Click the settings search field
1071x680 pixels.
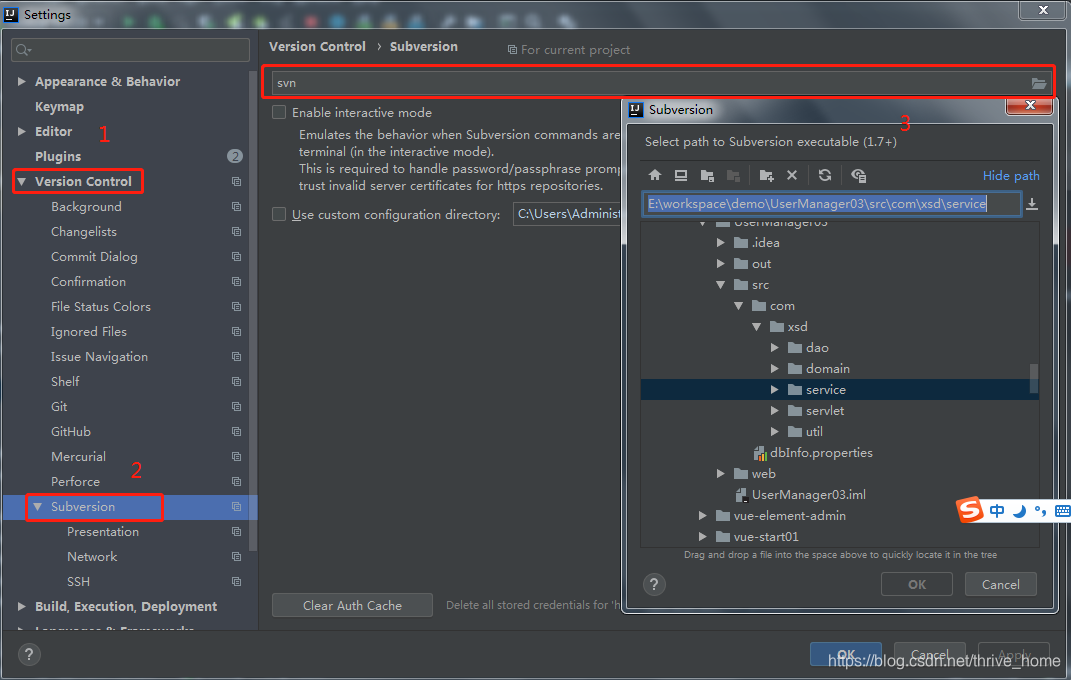130,50
